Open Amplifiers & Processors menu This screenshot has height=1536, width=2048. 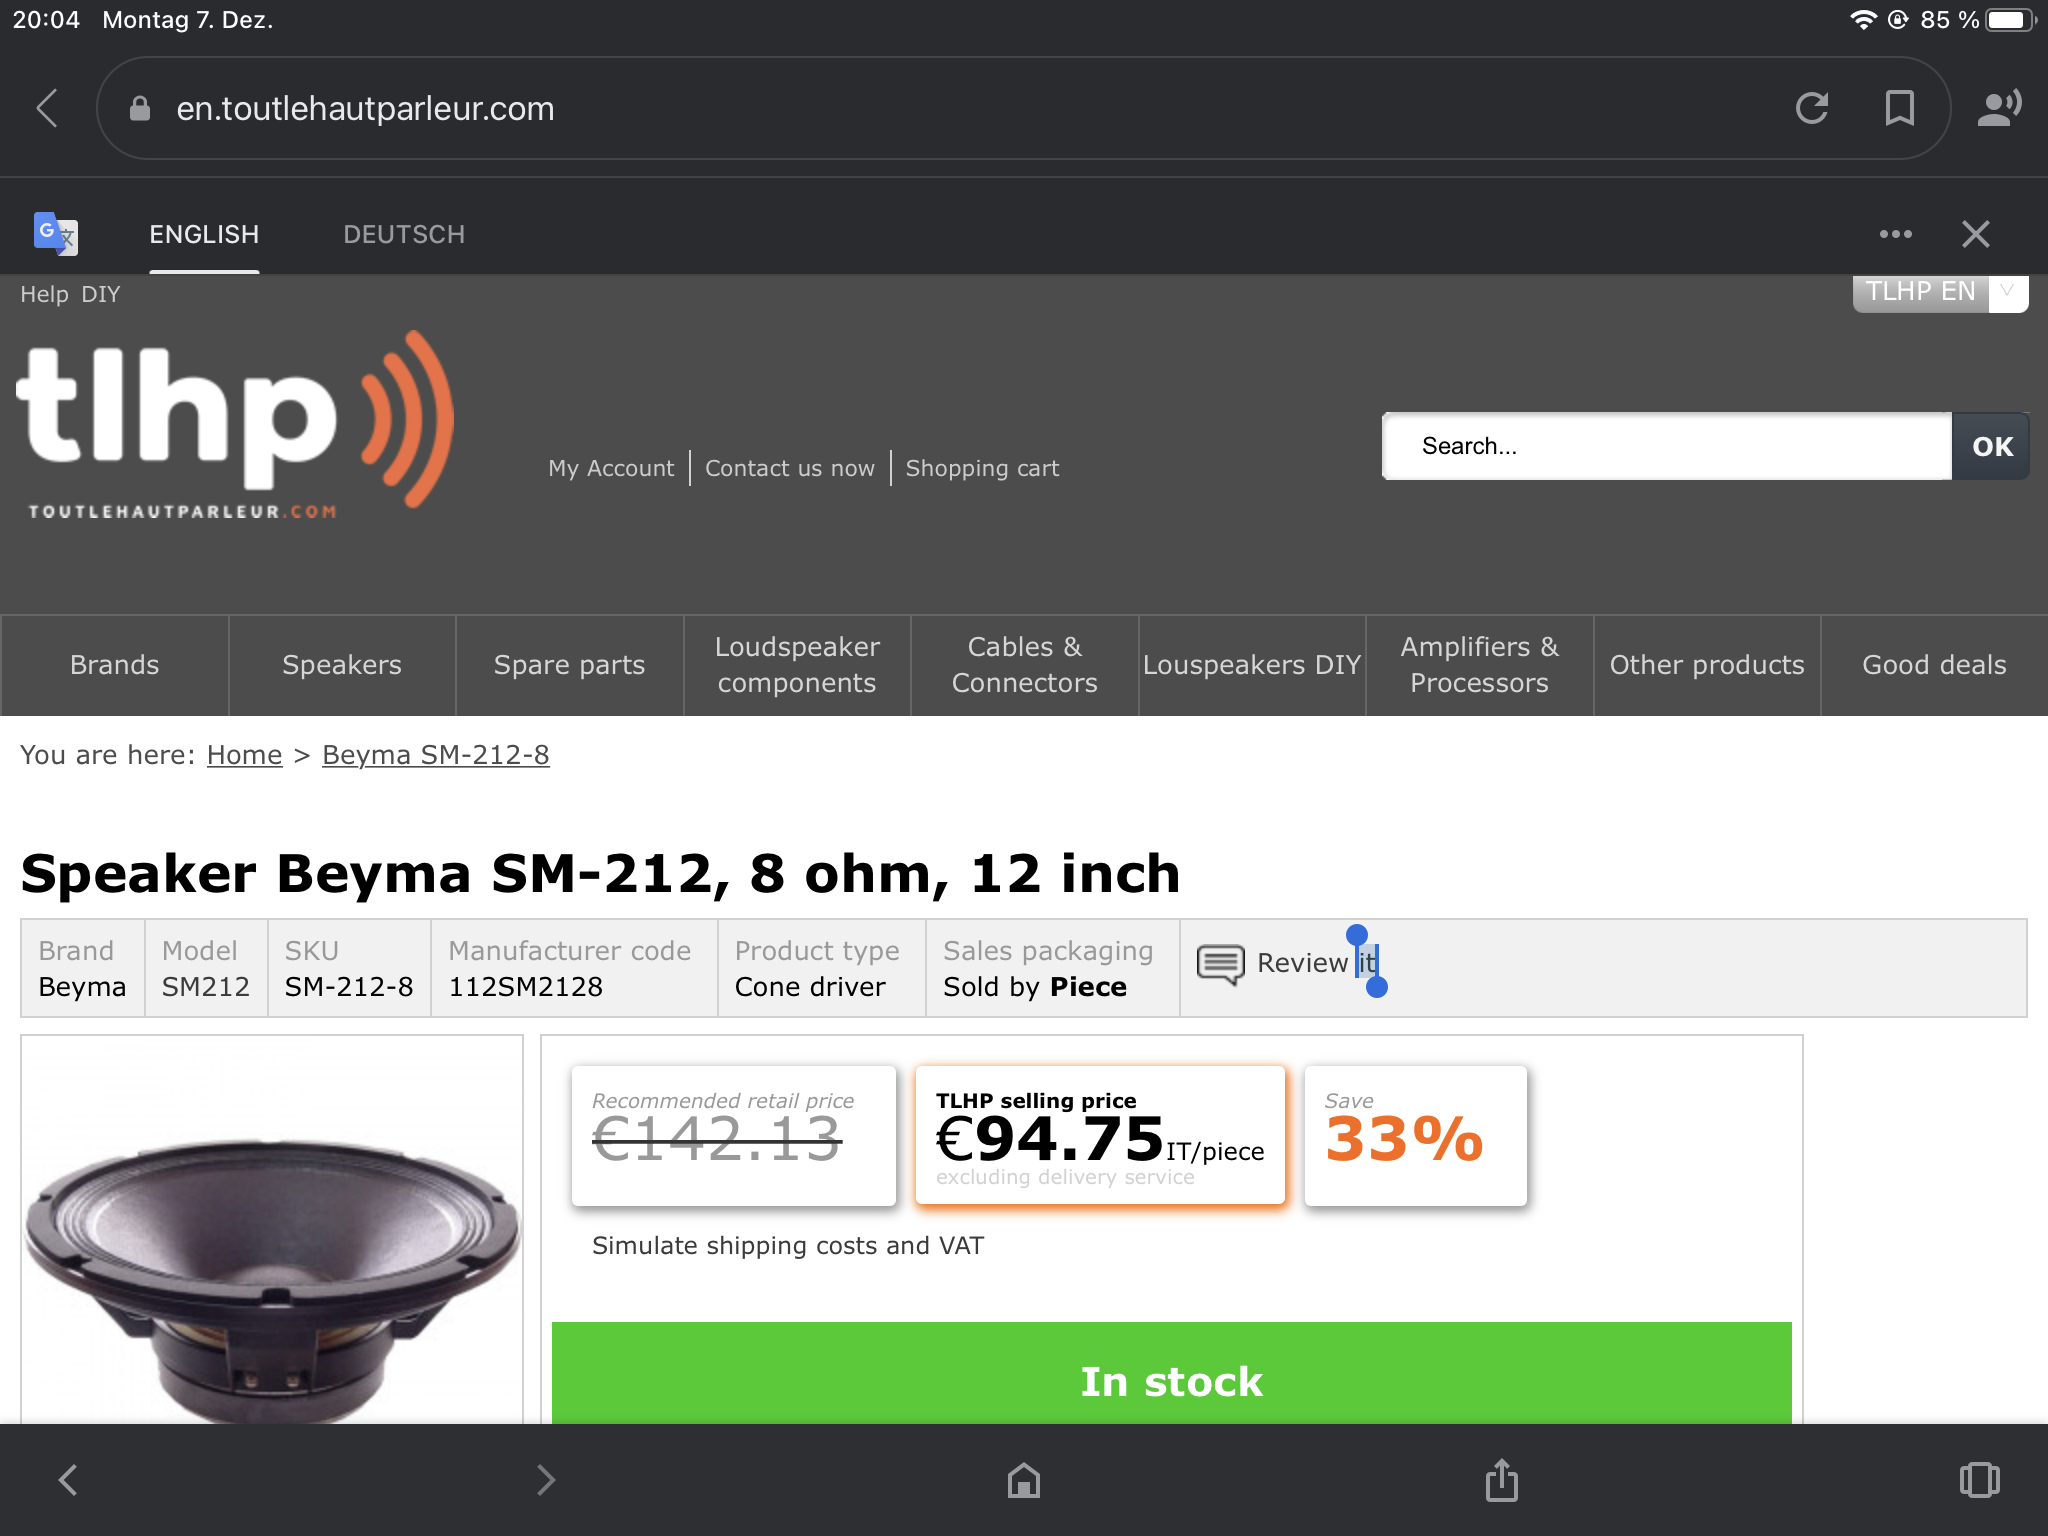[1479, 665]
